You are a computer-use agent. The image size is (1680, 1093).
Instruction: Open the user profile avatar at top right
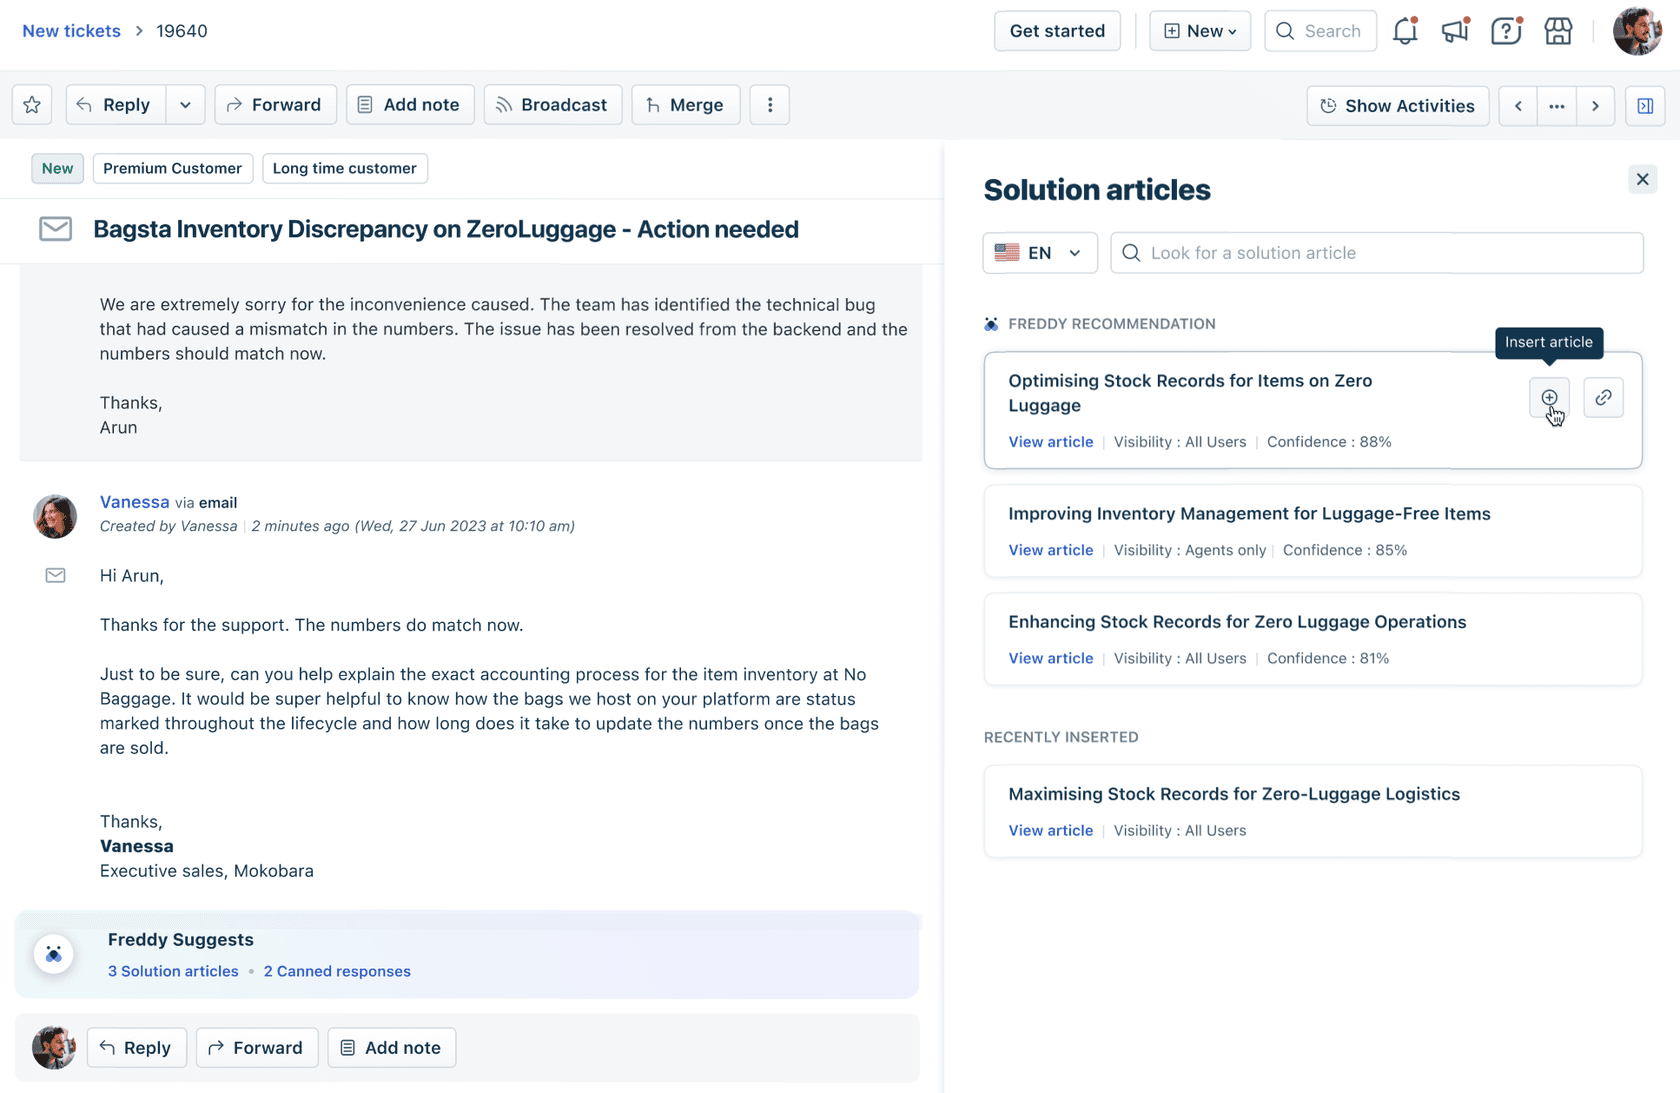coord(1637,31)
